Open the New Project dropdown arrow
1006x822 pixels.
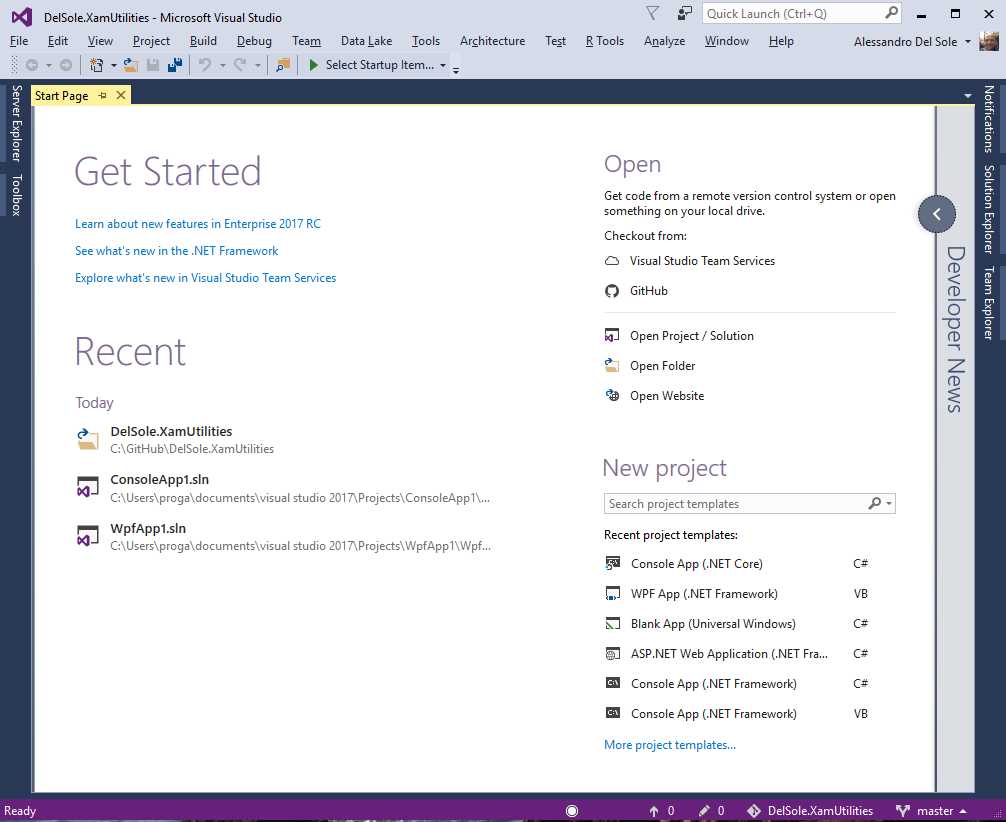point(114,65)
